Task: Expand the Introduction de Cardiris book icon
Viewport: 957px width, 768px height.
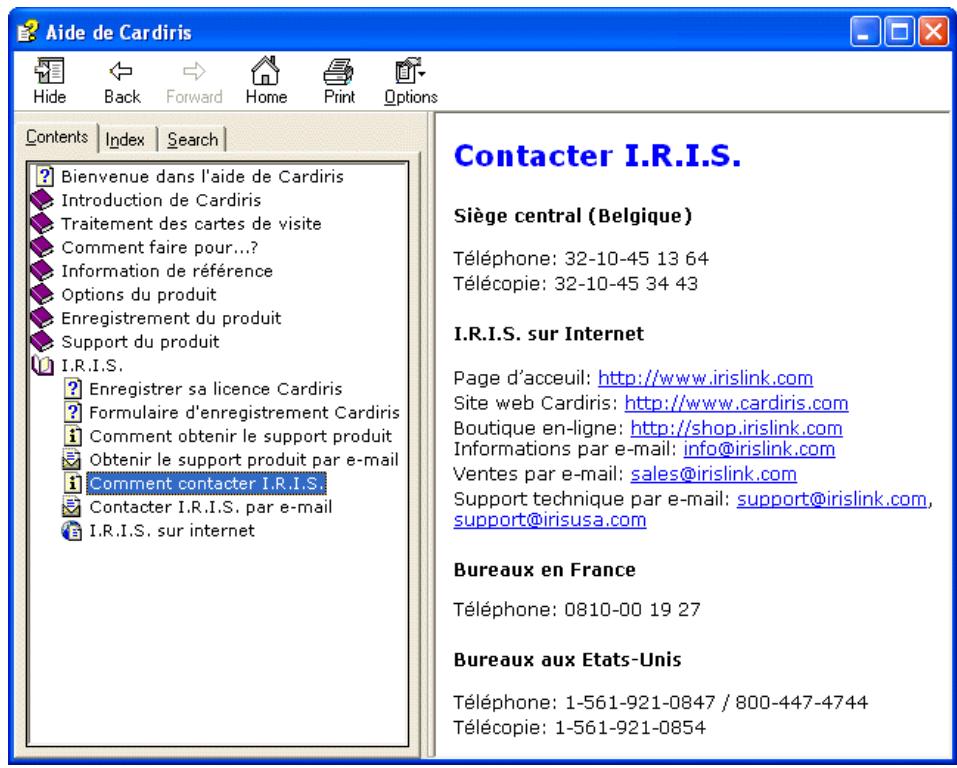Action: click(42, 200)
